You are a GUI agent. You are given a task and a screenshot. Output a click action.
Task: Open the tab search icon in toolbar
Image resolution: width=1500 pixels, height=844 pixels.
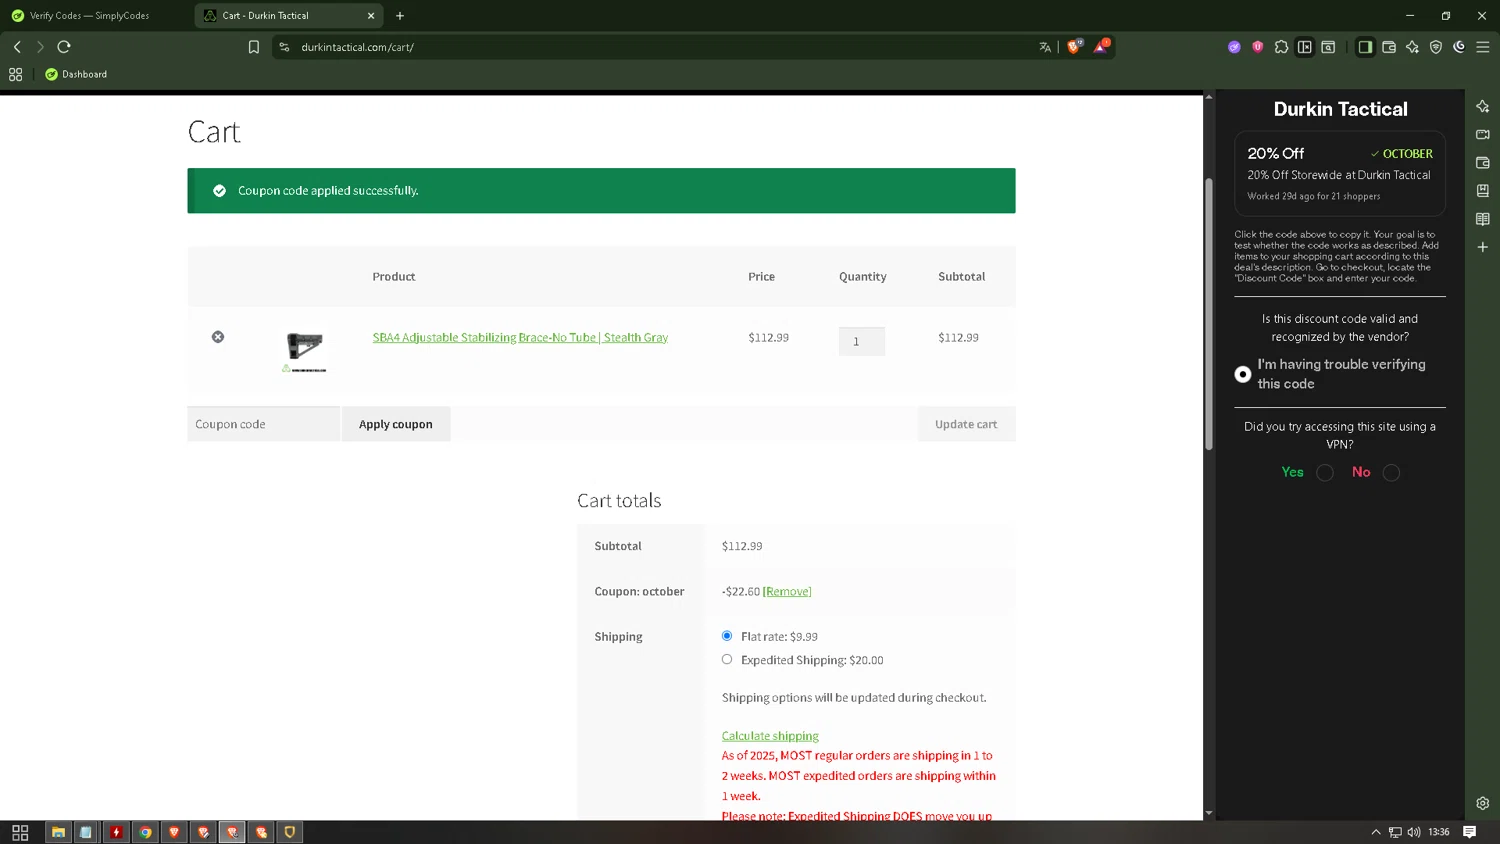tap(1328, 47)
